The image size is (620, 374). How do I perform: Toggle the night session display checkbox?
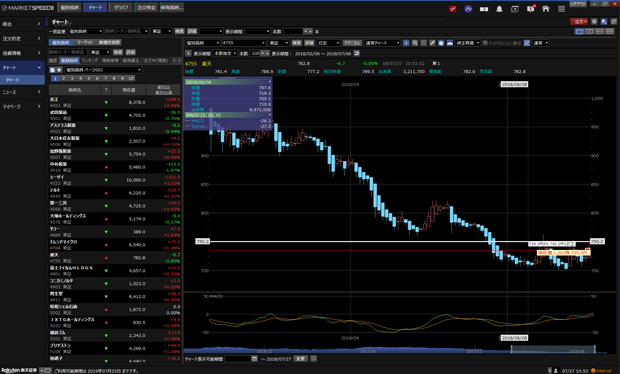coord(485,43)
